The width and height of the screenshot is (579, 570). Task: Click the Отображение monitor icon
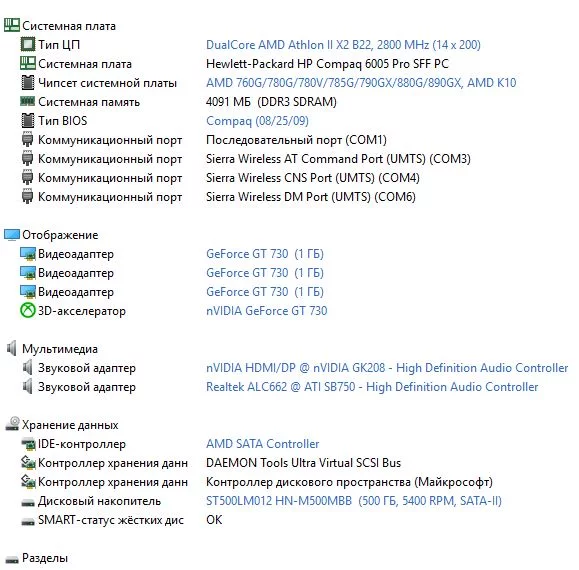[11, 235]
